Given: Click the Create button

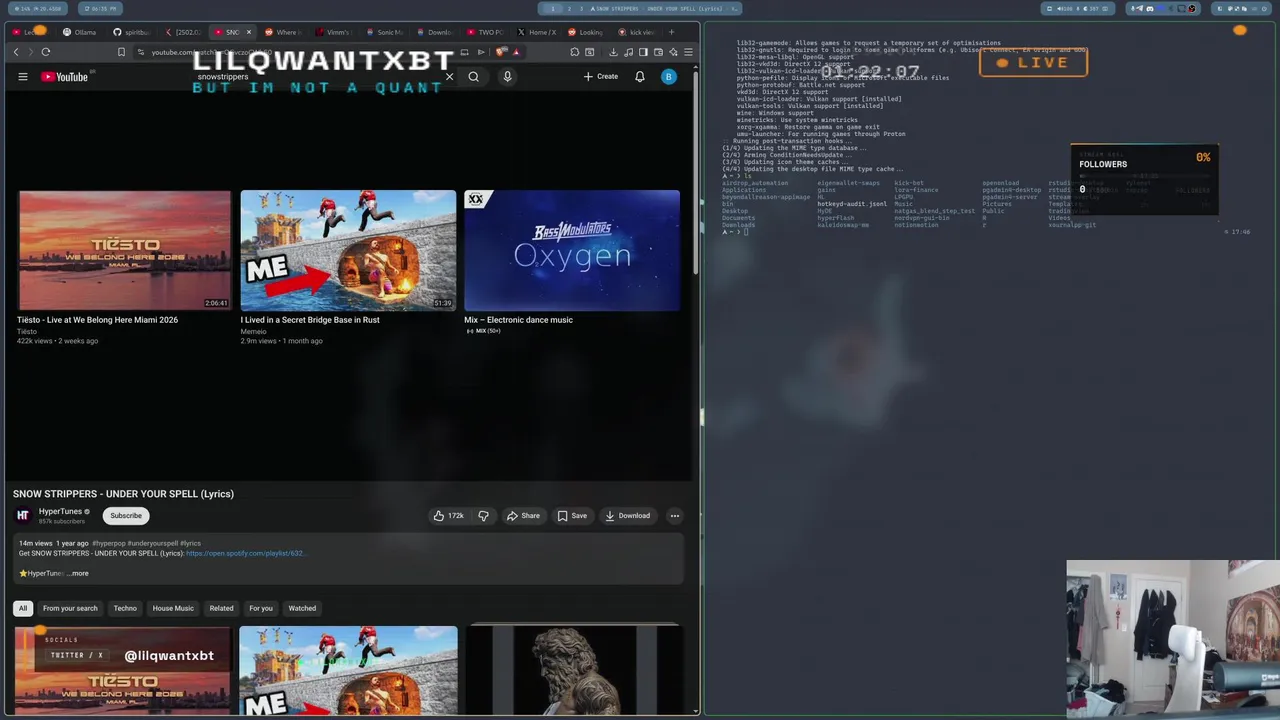Looking at the screenshot, I should coord(601,77).
